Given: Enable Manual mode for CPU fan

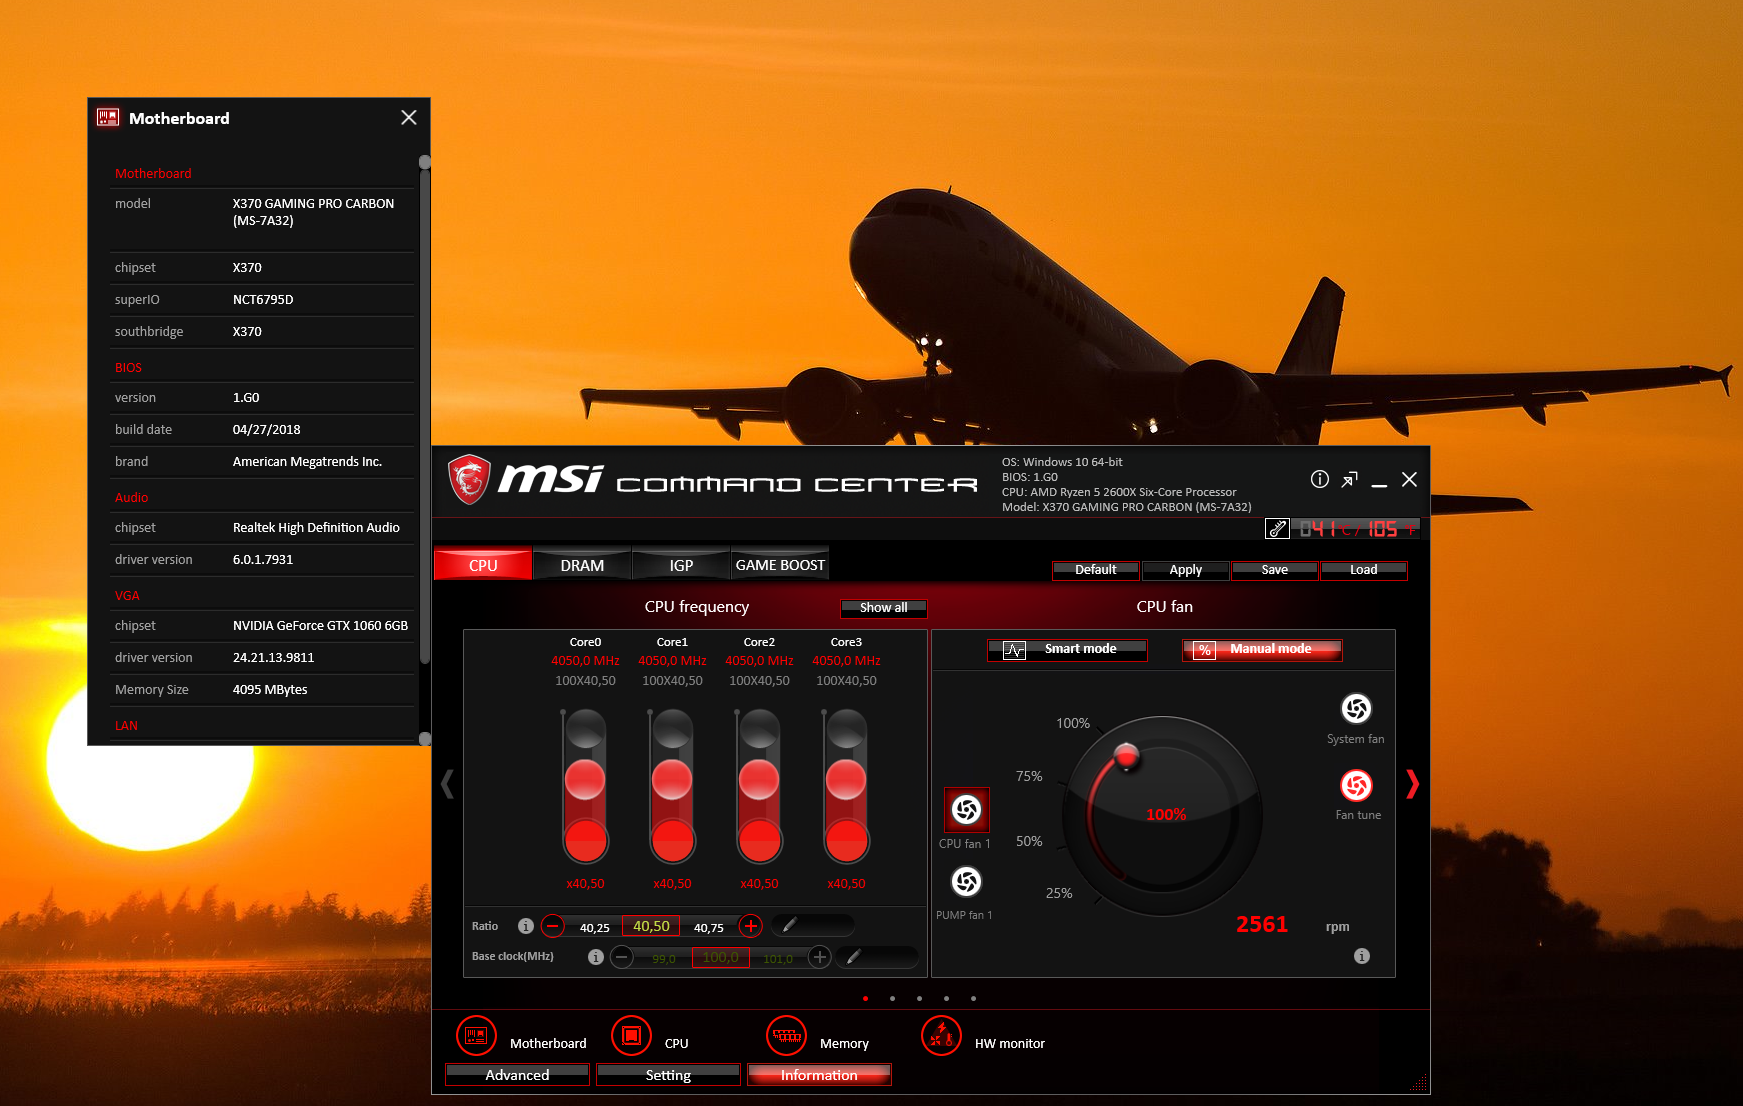Looking at the screenshot, I should click(1262, 650).
